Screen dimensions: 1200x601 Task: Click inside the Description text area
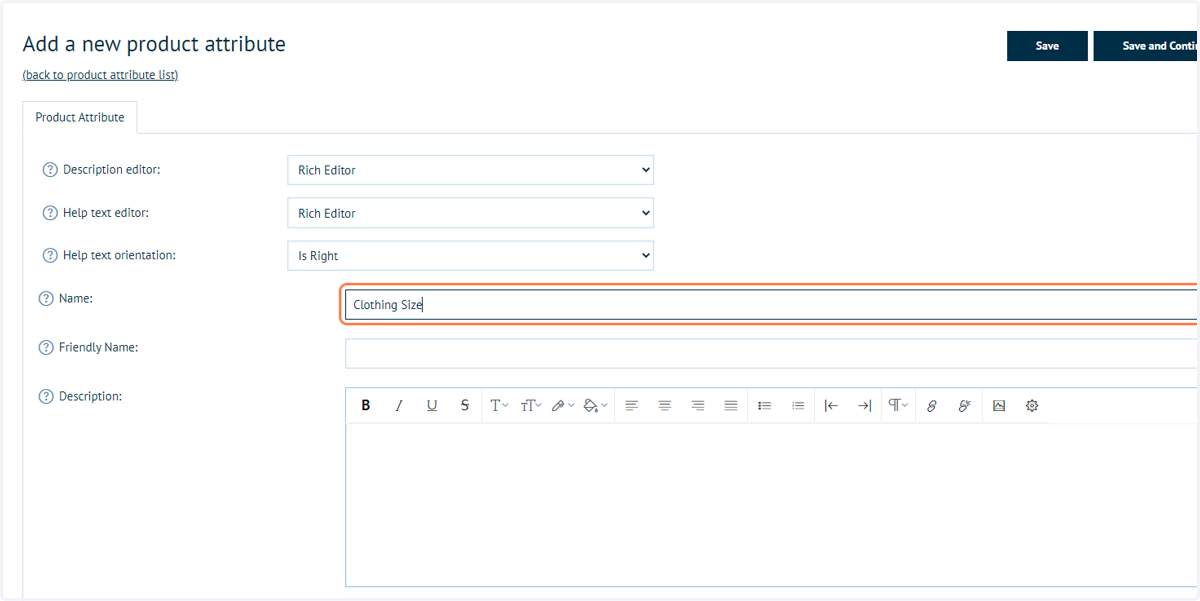[x=771, y=505]
